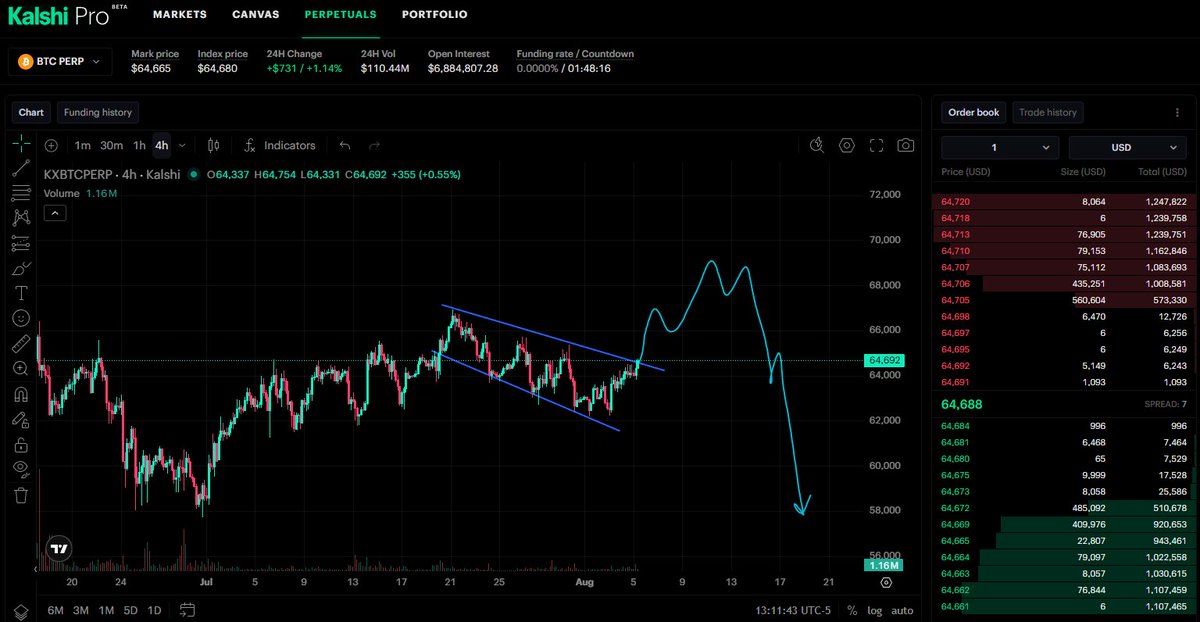Undo last chart action
Image resolution: width=1200 pixels, height=622 pixels.
(345, 145)
